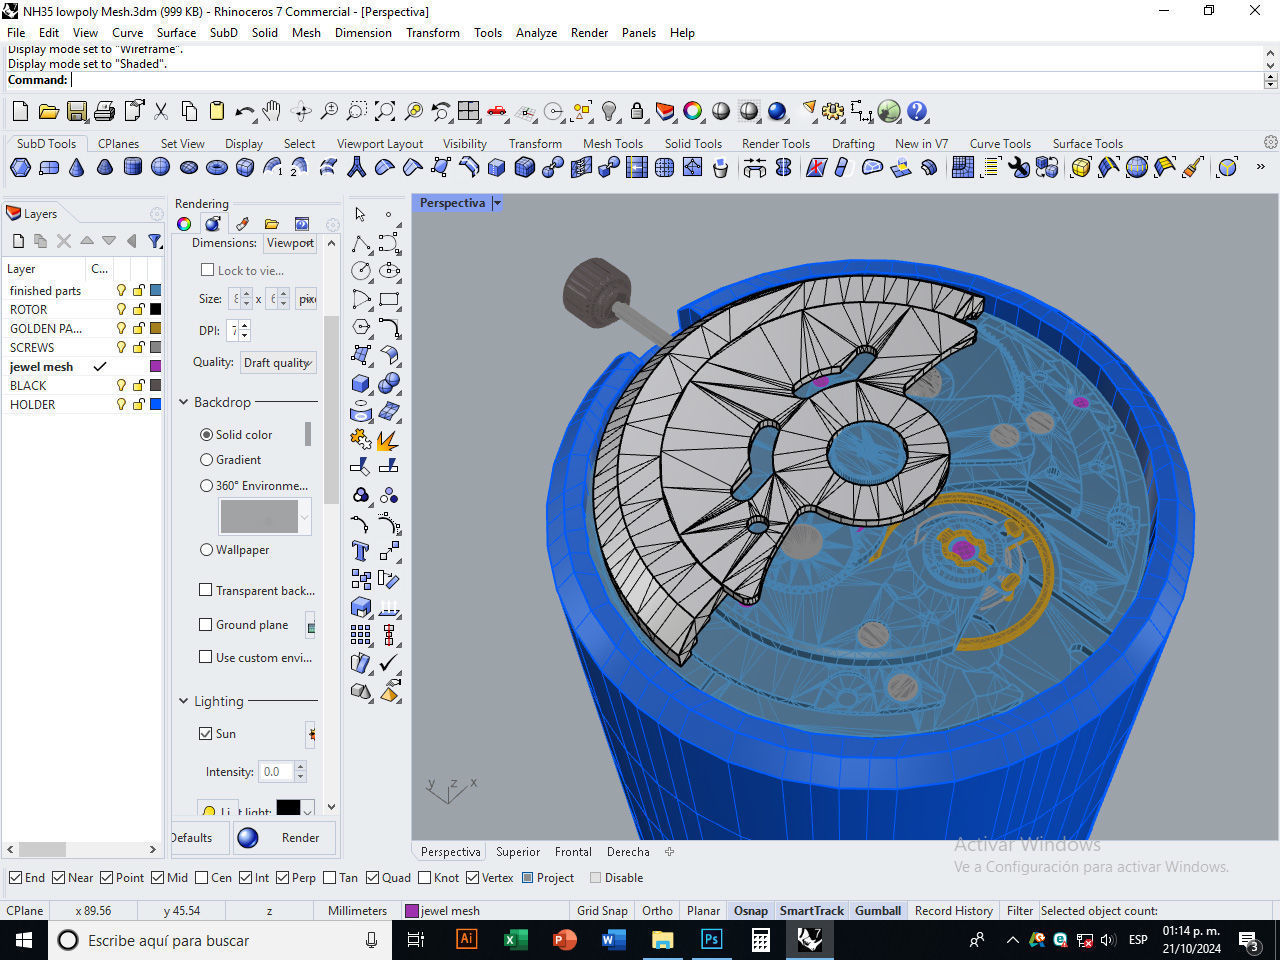This screenshot has height=960, width=1280.
Task: Toggle the SmartTrack status bar button
Action: pos(812,911)
